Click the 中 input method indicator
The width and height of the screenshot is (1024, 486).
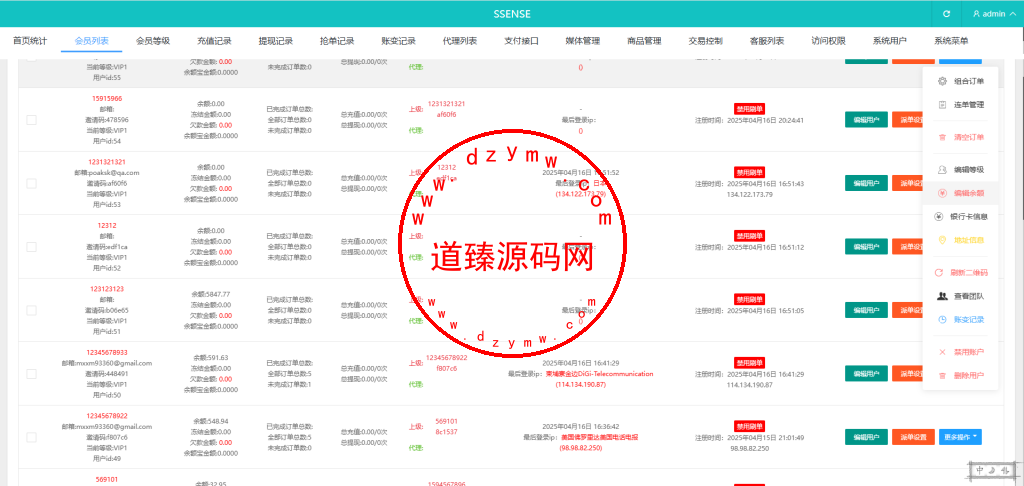[980, 470]
